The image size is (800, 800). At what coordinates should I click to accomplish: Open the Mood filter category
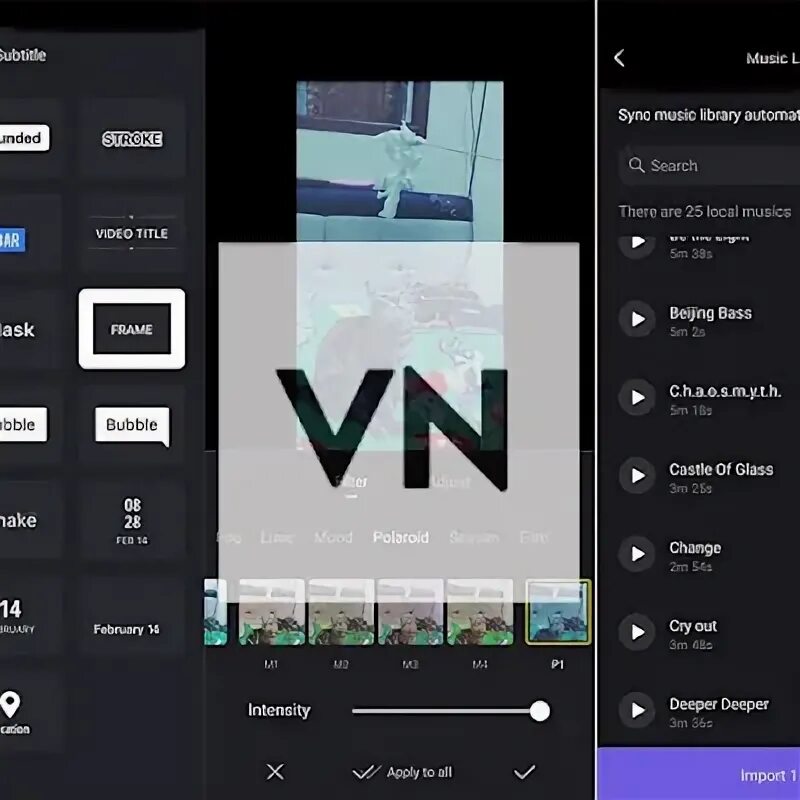(333, 537)
